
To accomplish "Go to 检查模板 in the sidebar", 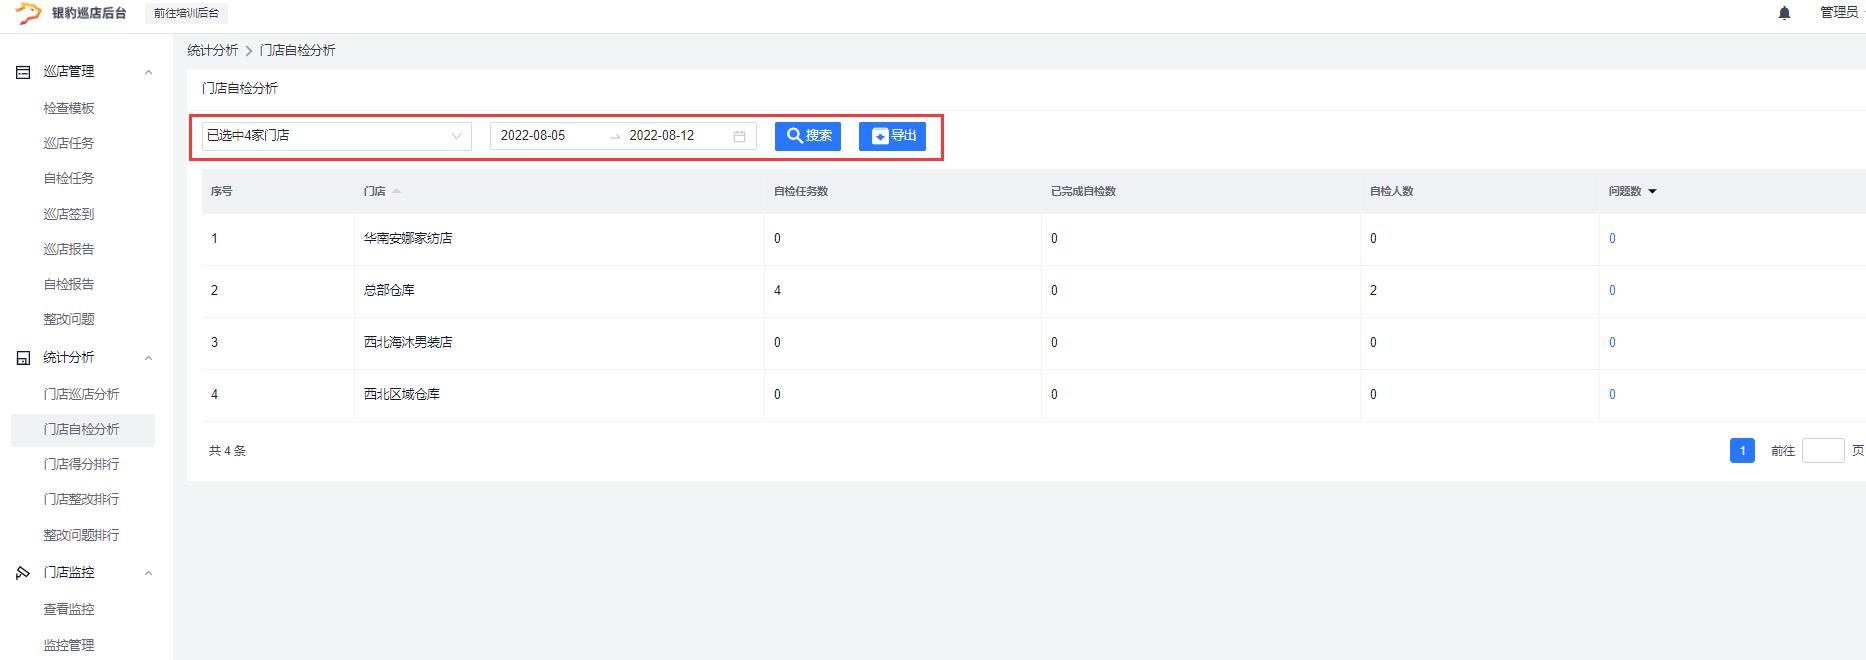I will click(69, 108).
